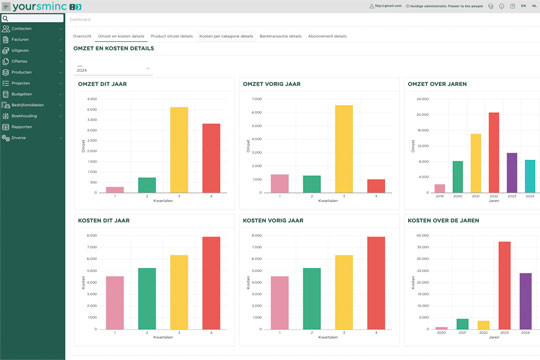Screen dimensions: 540x360
Task: Open Projecten via its list icon
Action: [x=6, y=83]
